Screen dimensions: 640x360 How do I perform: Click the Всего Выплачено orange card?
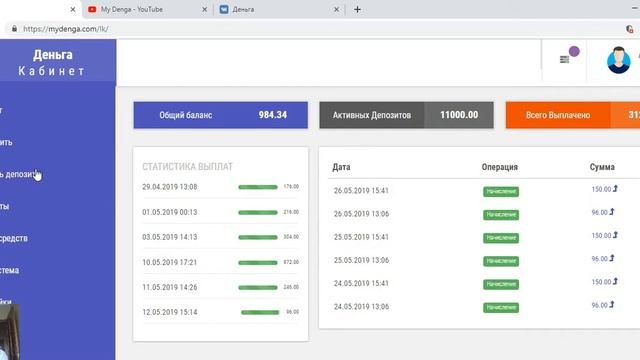click(573, 115)
